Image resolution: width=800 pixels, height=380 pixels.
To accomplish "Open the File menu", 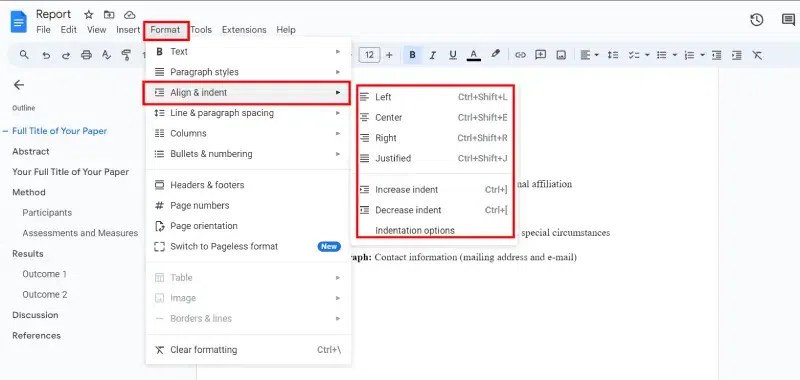I will (x=43, y=30).
